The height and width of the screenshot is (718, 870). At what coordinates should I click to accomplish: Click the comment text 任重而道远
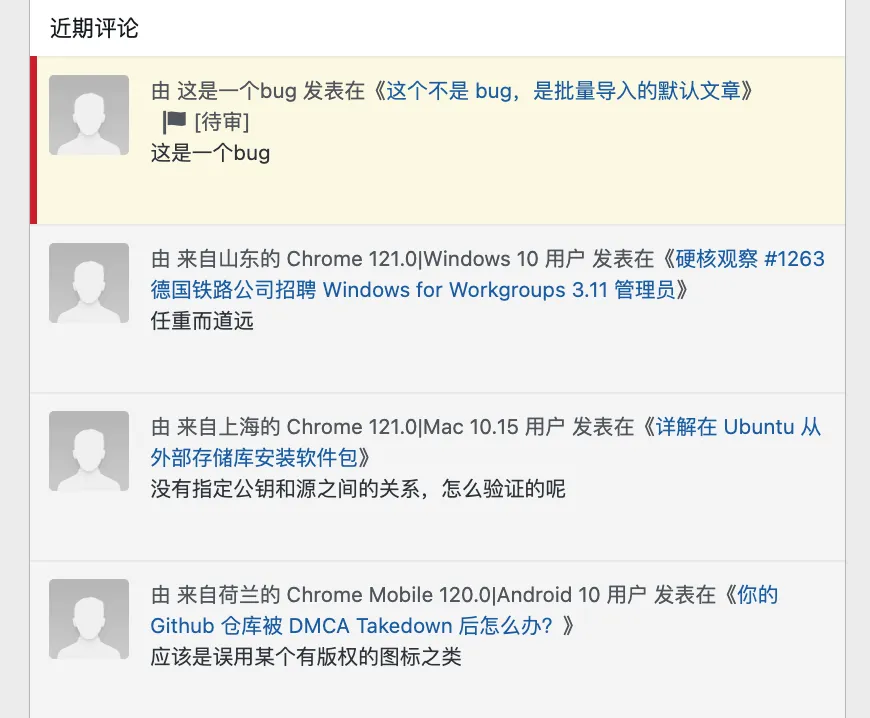196,321
